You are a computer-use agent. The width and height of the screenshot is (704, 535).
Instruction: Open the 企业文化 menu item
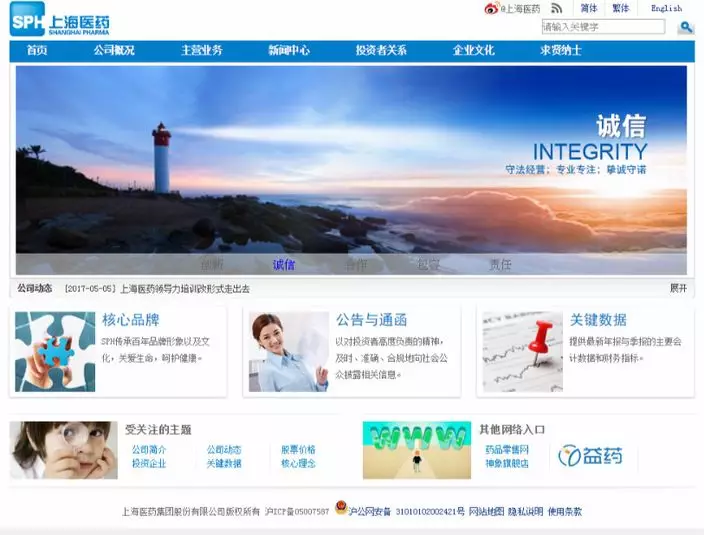[473, 51]
